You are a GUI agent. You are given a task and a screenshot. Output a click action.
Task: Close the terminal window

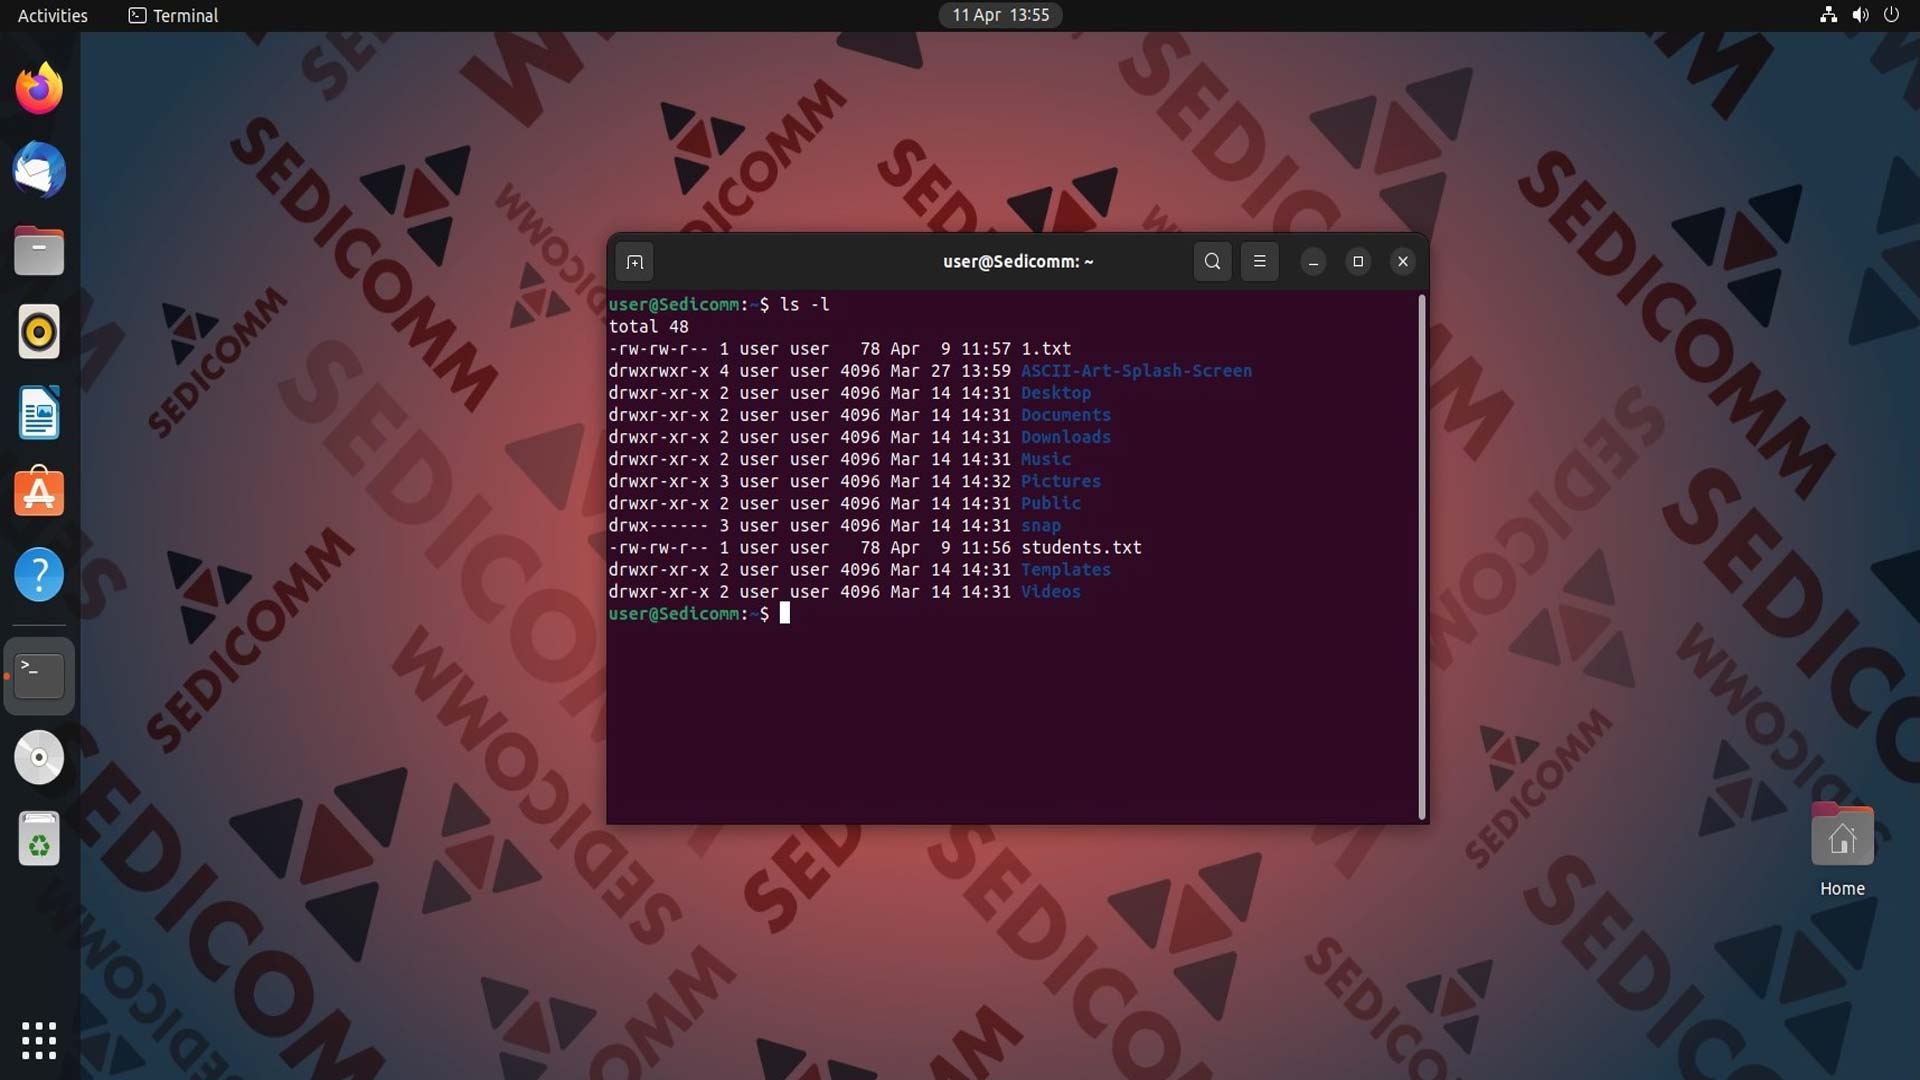1403,262
